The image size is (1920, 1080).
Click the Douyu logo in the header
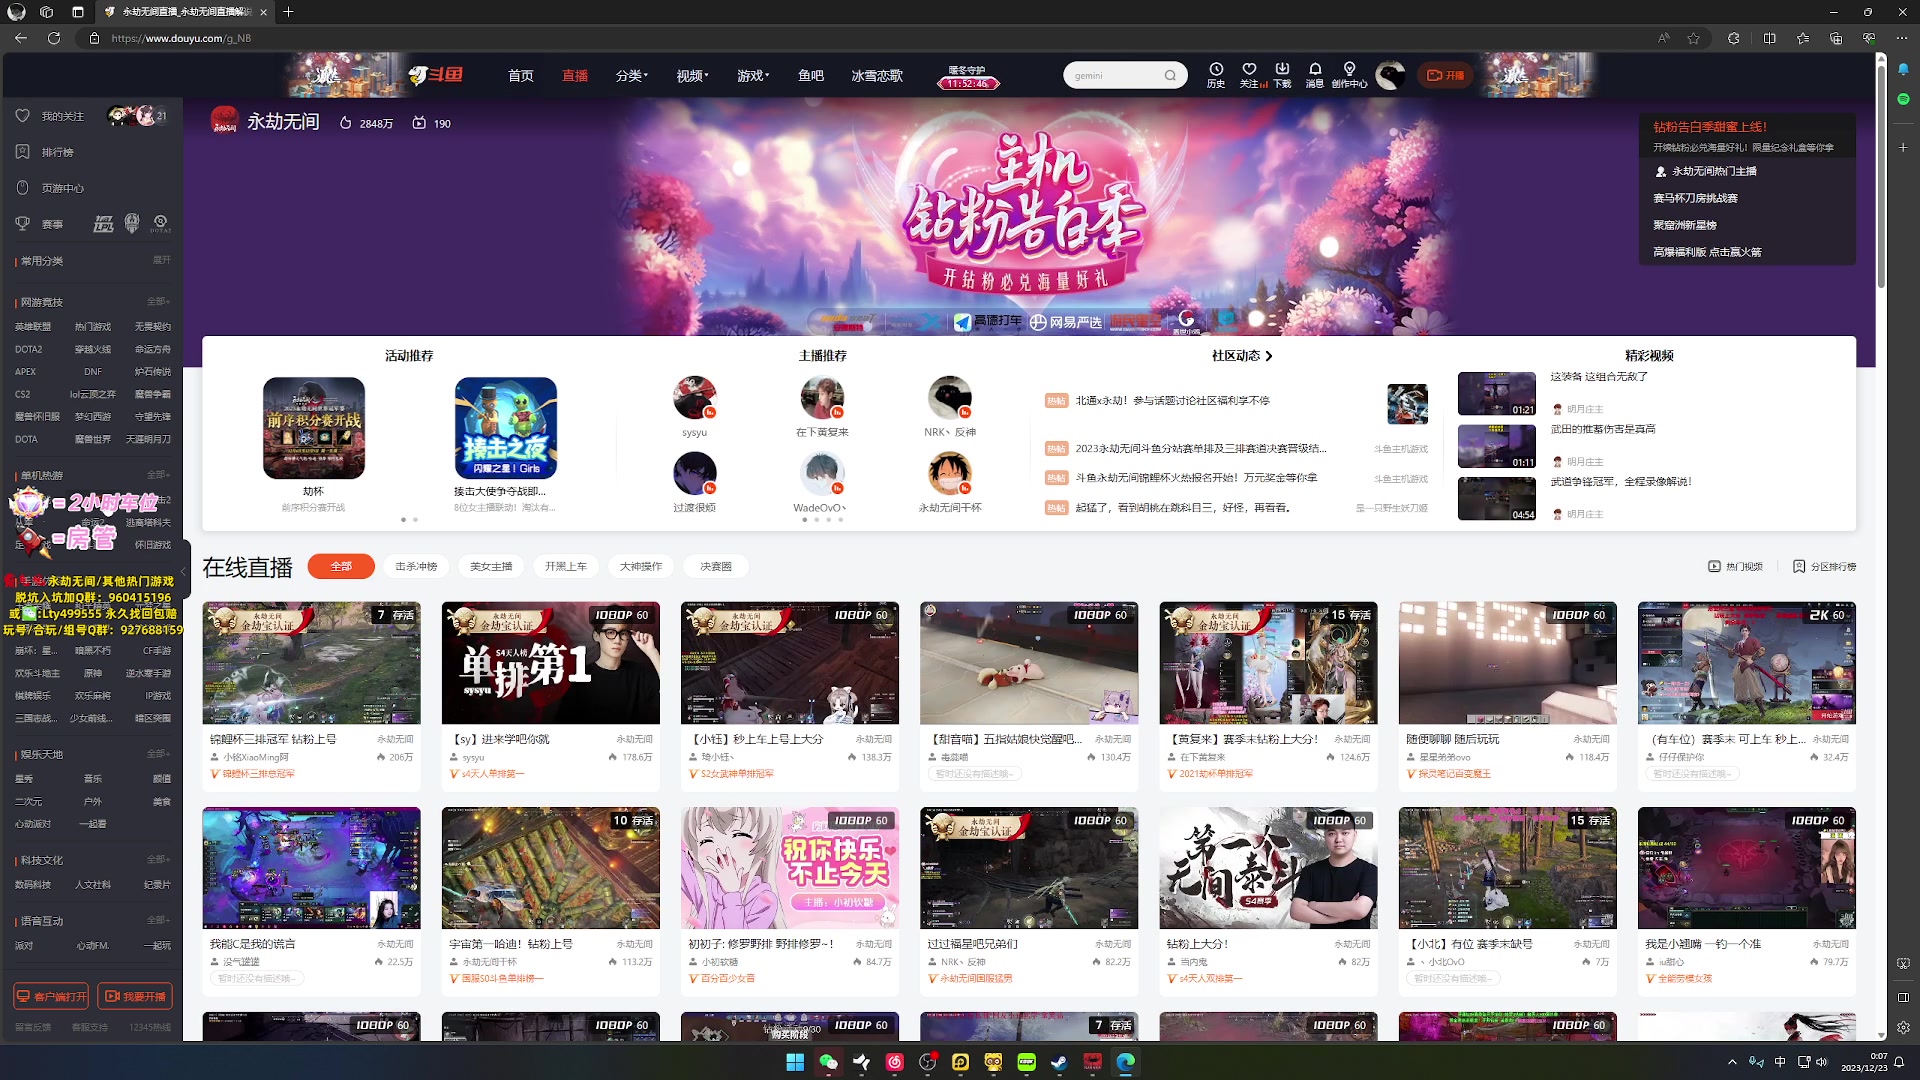pos(437,75)
